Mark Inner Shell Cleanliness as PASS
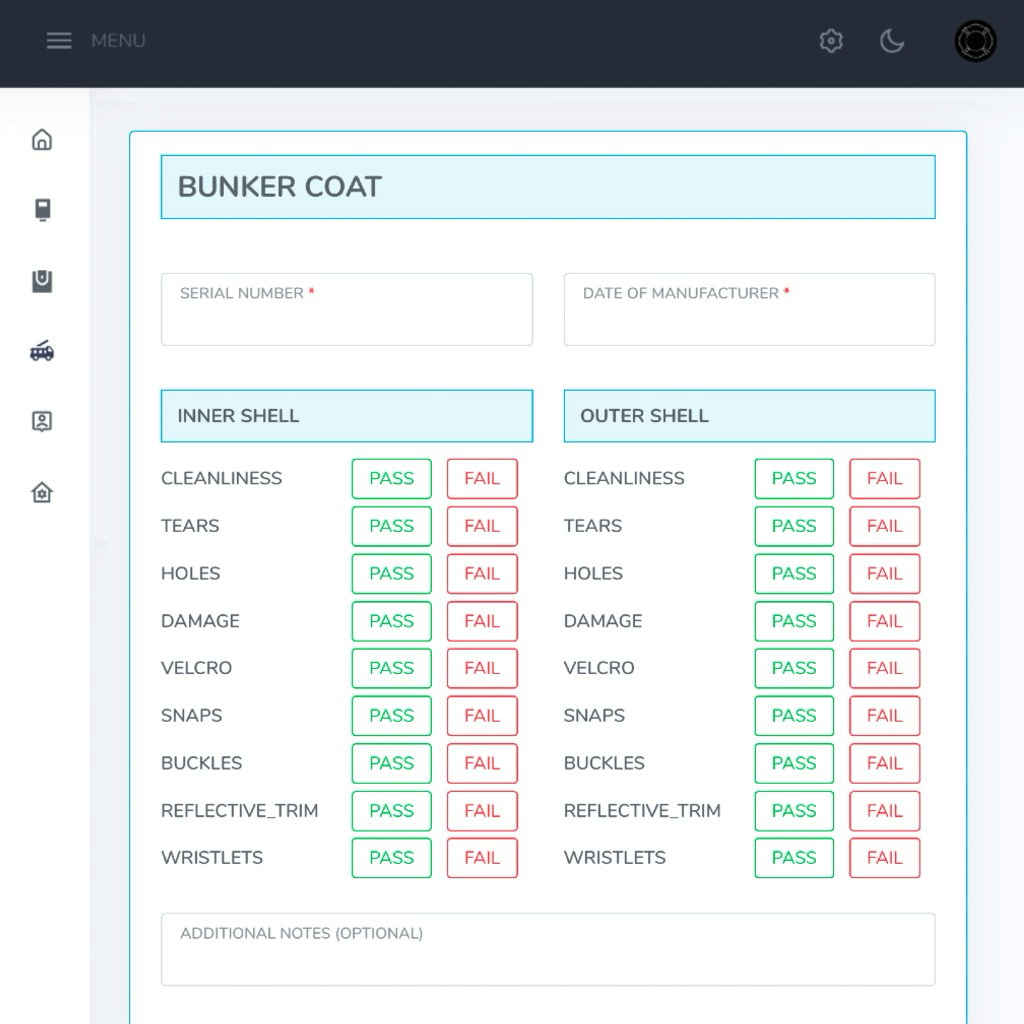The height and width of the screenshot is (1024, 1024). pyautogui.click(x=391, y=479)
